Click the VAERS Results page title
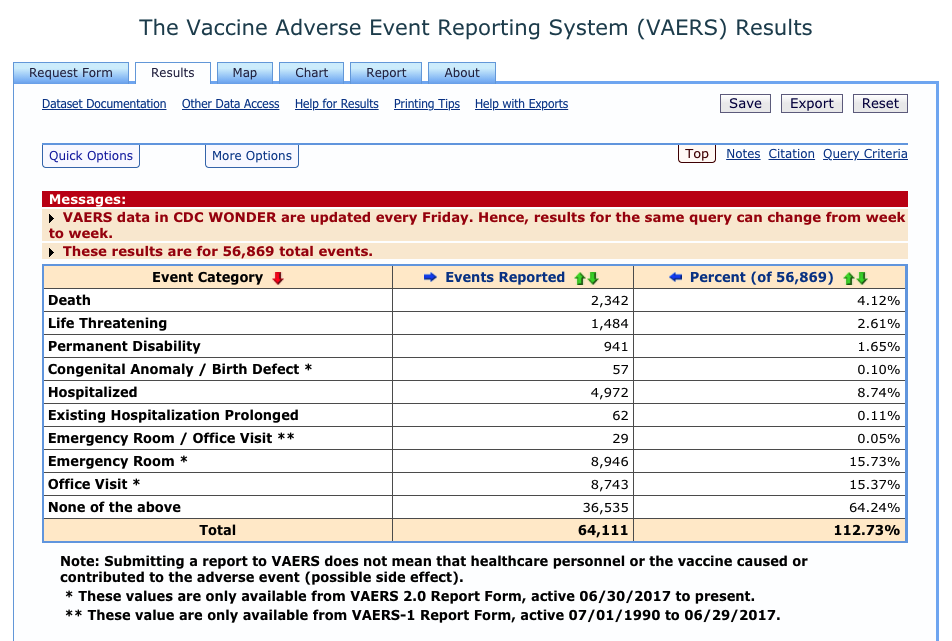 [x=475, y=28]
